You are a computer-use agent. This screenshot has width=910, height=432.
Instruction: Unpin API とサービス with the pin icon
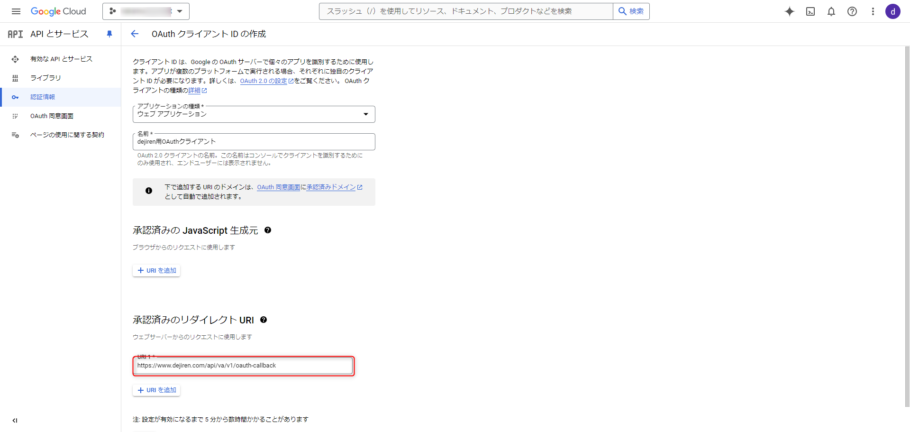[x=109, y=33]
